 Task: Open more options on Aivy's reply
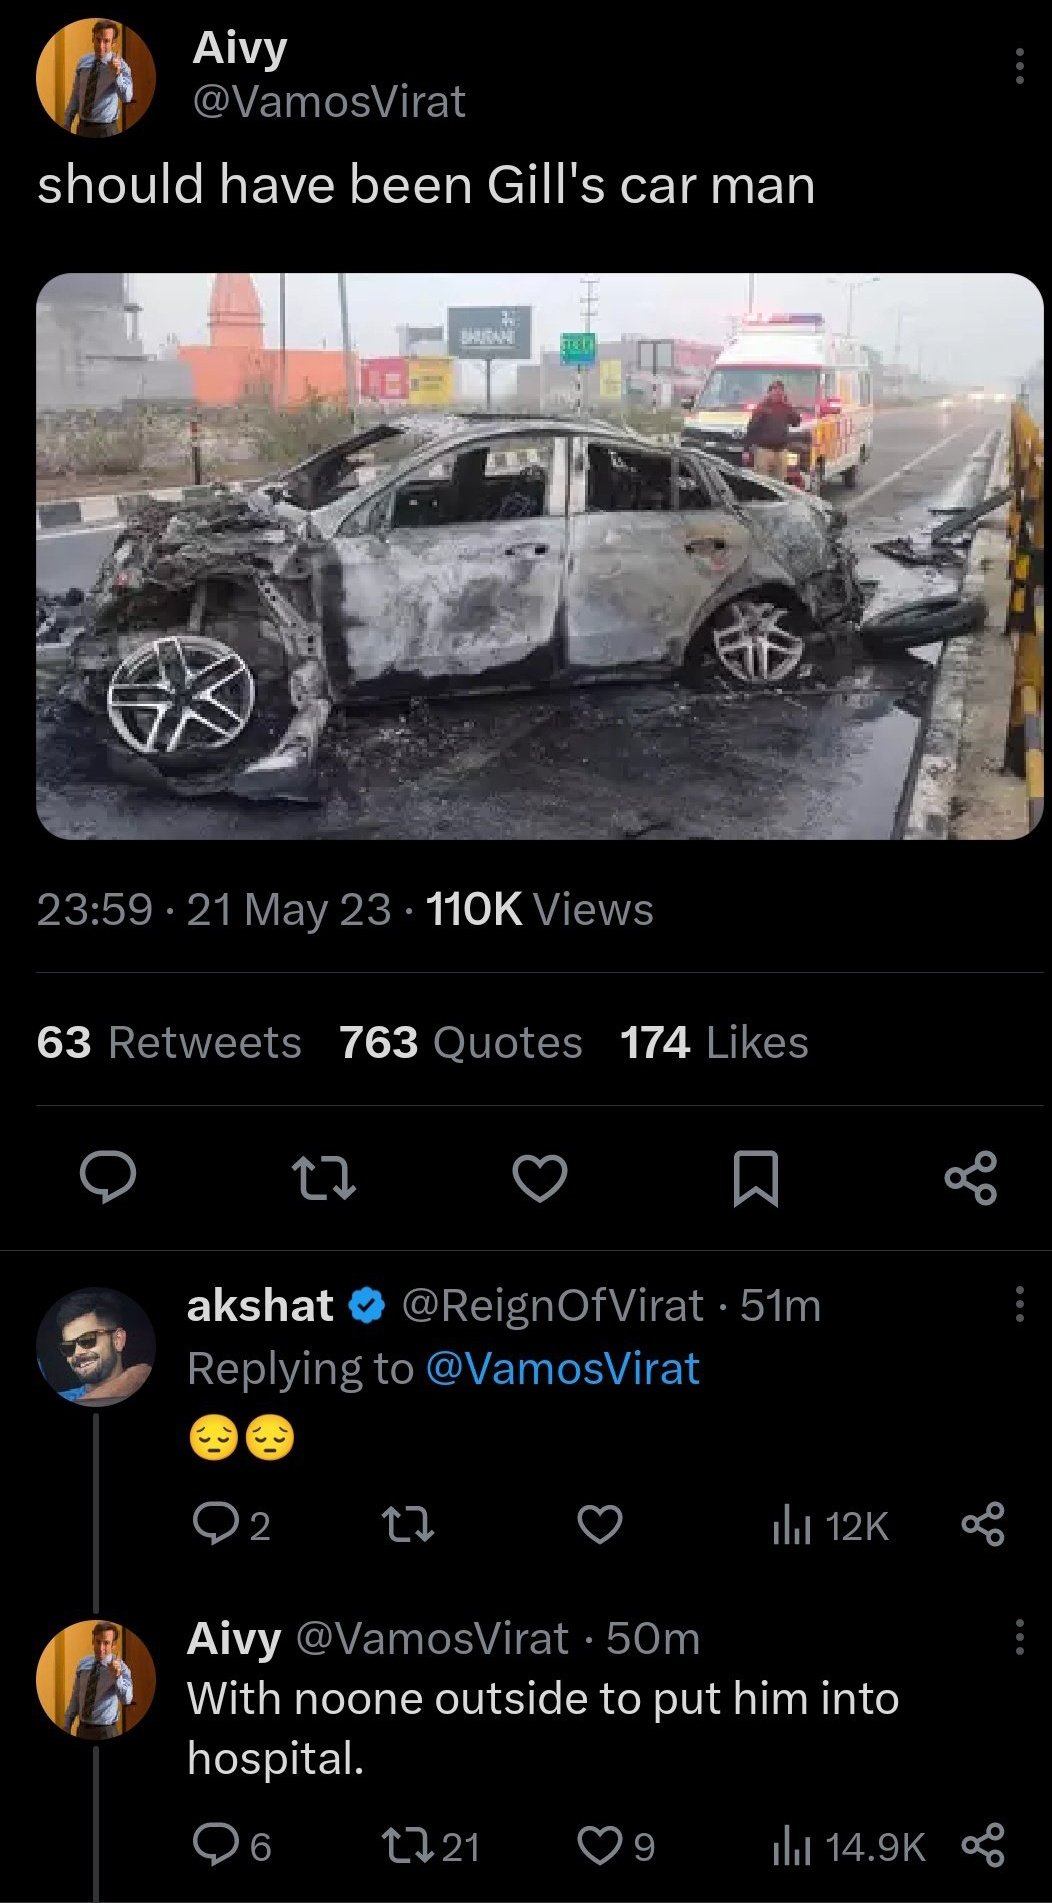pyautogui.click(x=1019, y=1637)
